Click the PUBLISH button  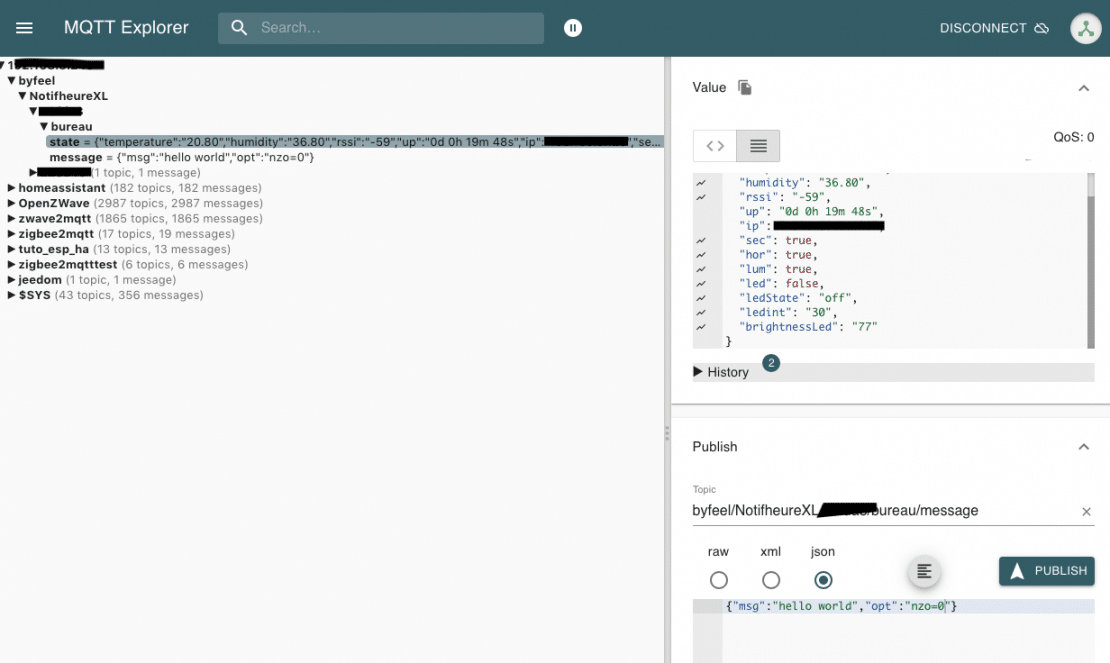pyautogui.click(x=1046, y=571)
